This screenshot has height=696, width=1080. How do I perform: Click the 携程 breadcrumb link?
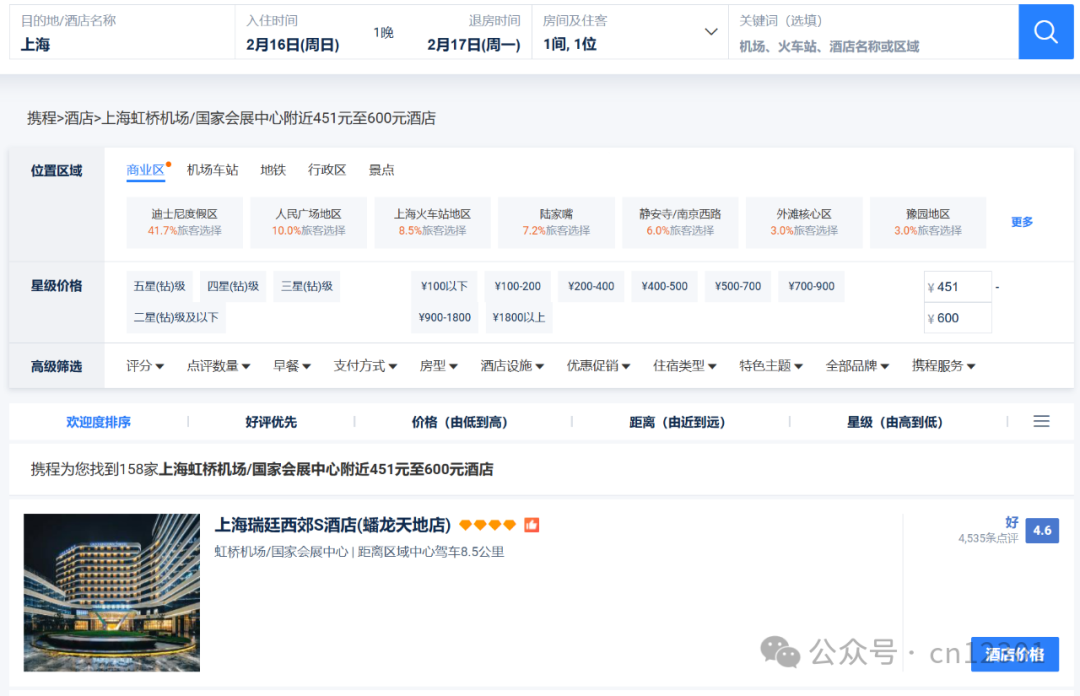[x=41, y=119]
